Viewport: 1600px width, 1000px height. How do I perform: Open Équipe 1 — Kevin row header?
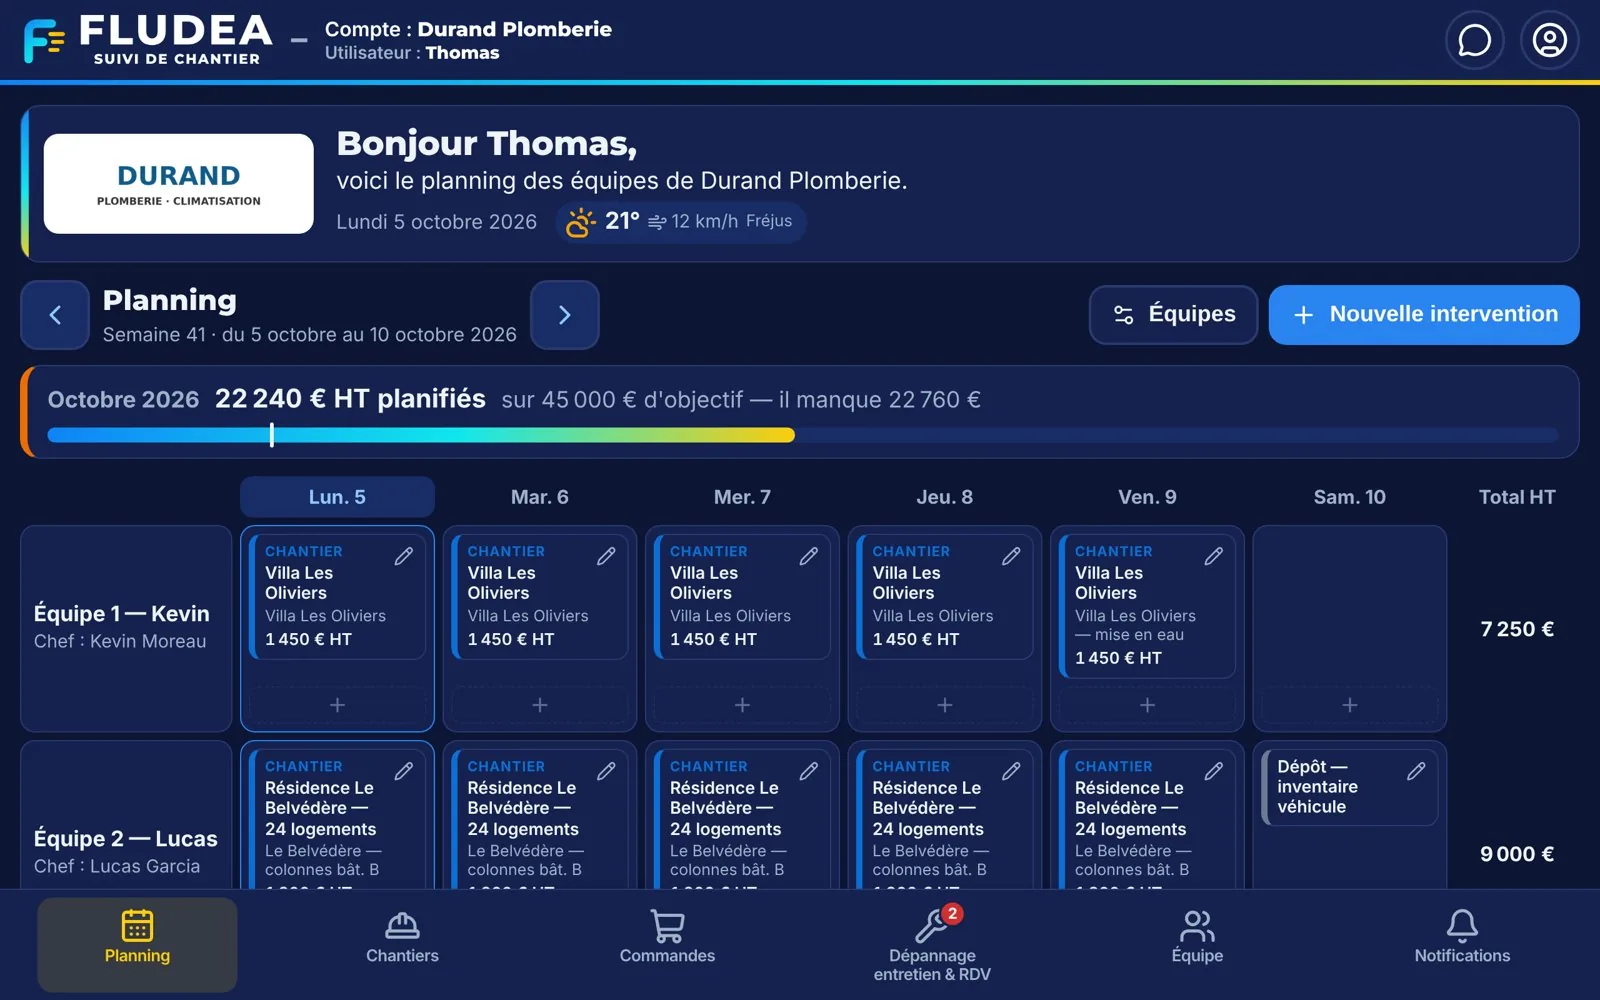[126, 628]
